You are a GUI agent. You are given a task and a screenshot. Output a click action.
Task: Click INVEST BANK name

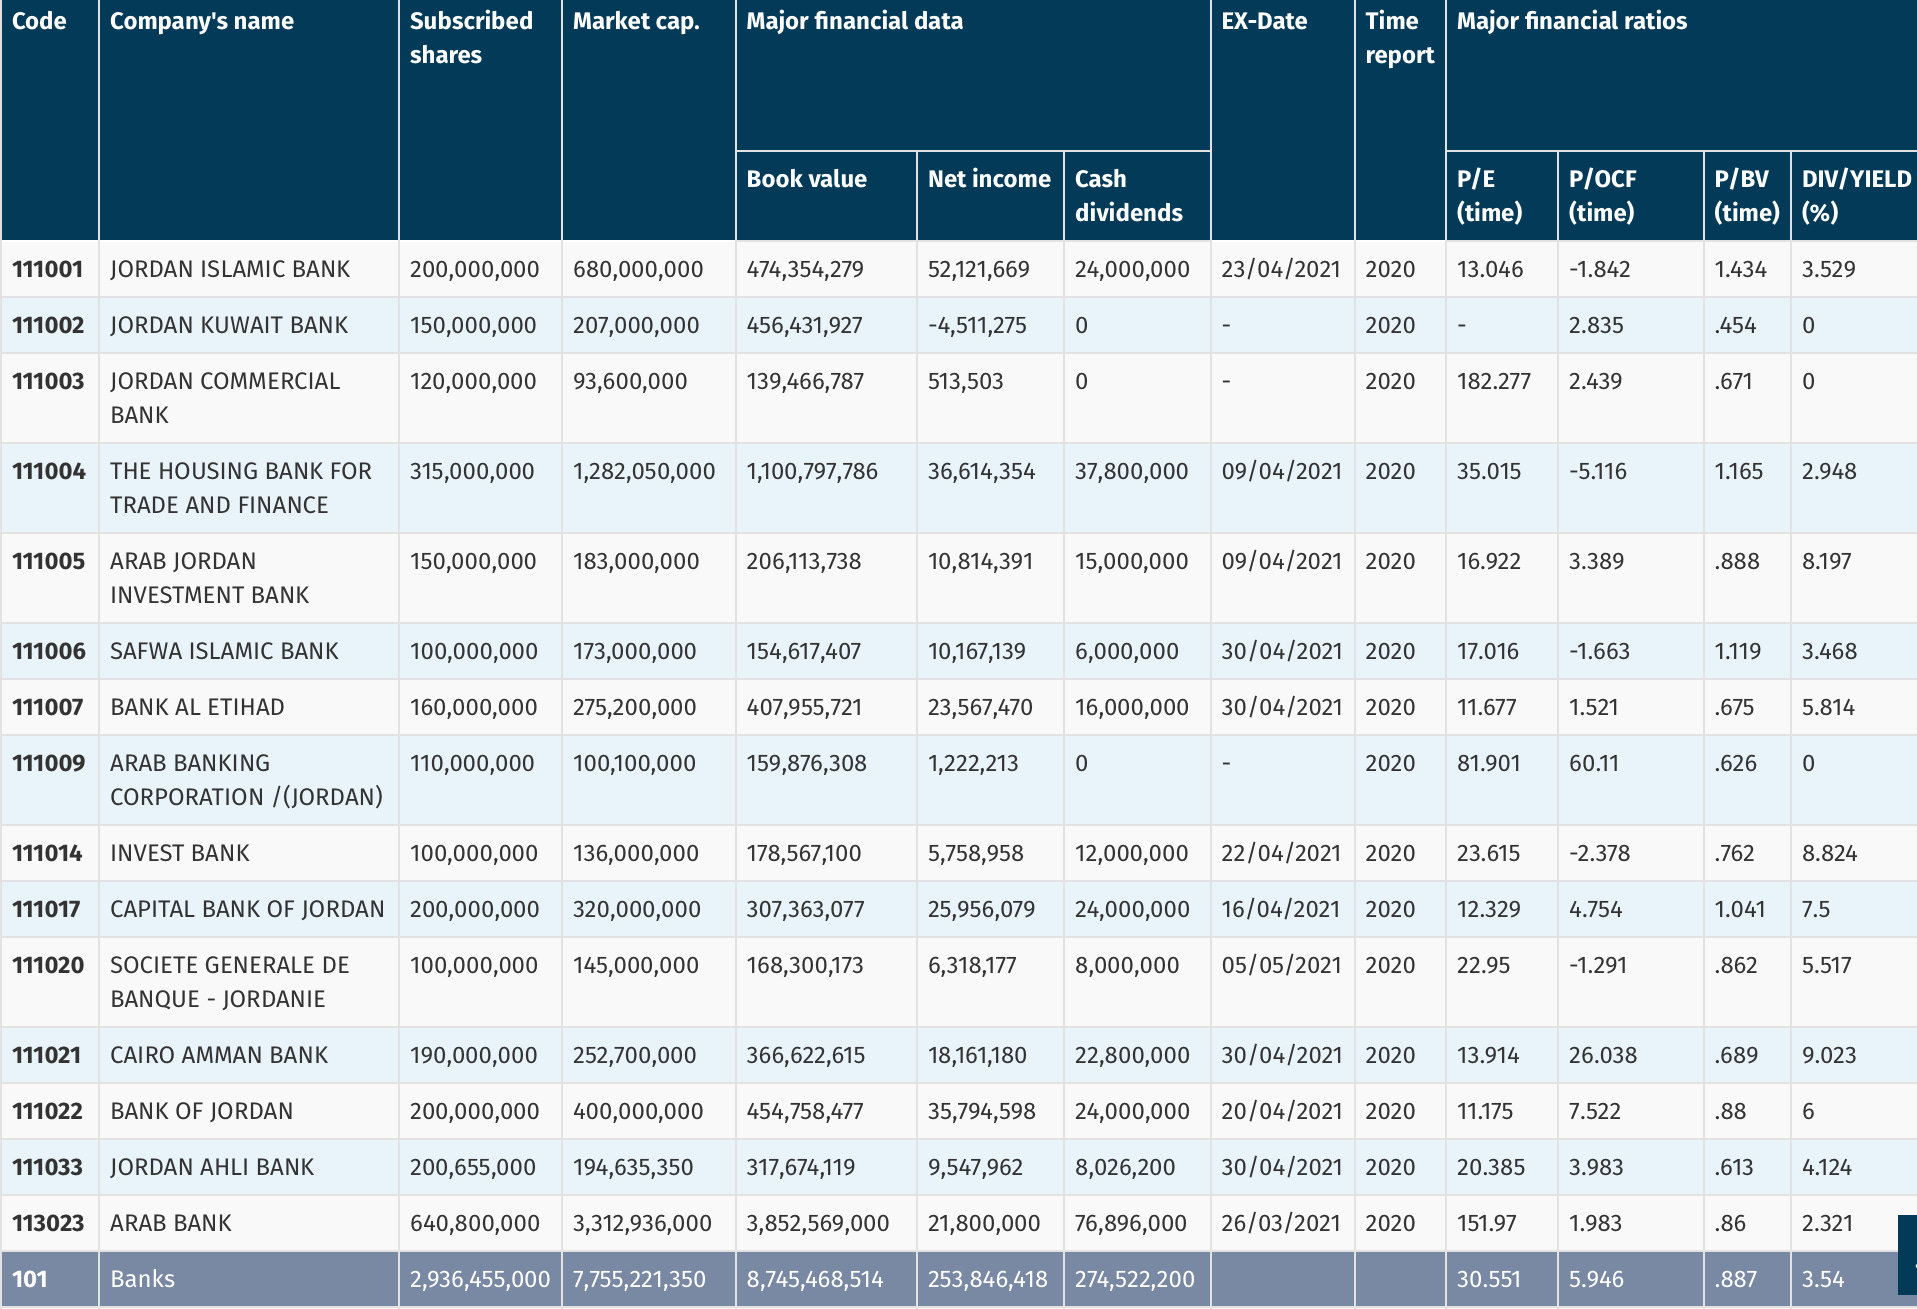(x=180, y=853)
